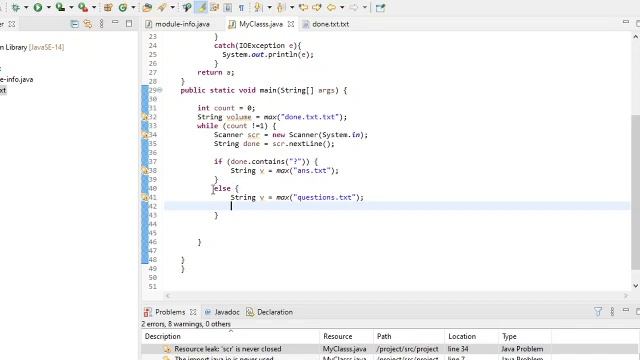This screenshot has width=640, height=360.
Task: Open Package Explorer View Menu dots
Action: (102, 24)
